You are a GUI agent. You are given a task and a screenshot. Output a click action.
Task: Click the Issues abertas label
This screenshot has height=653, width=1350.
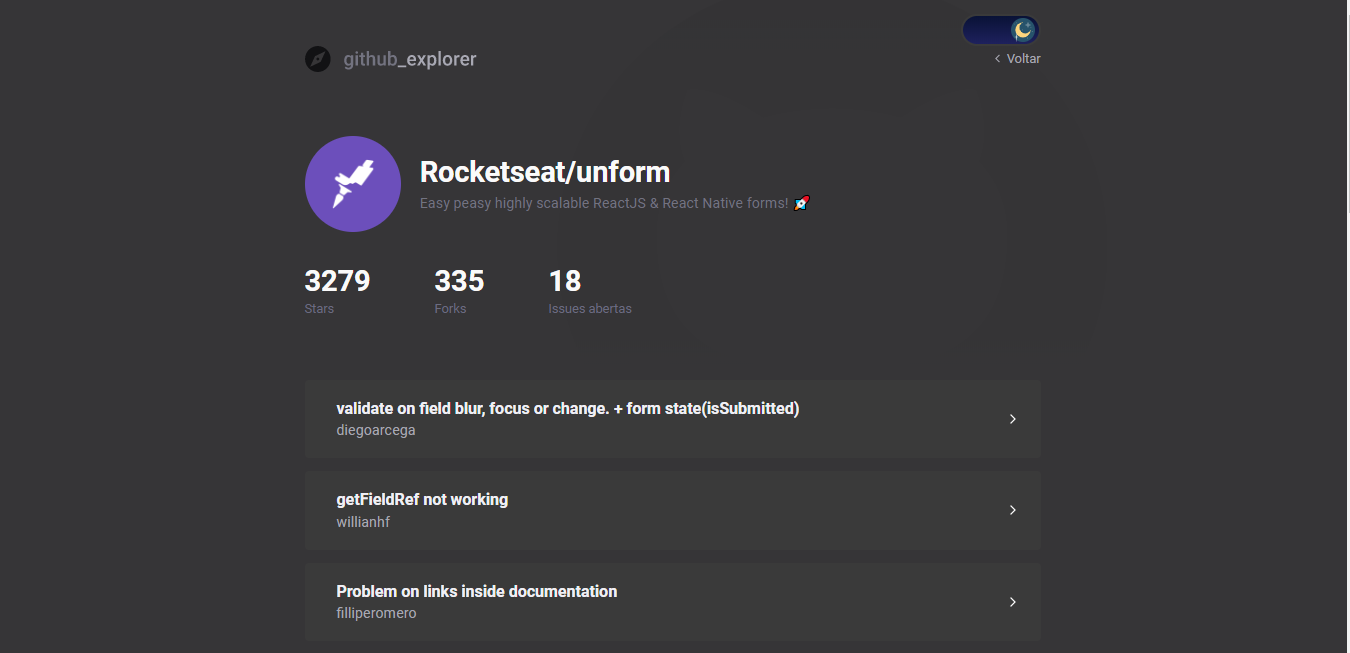point(590,309)
